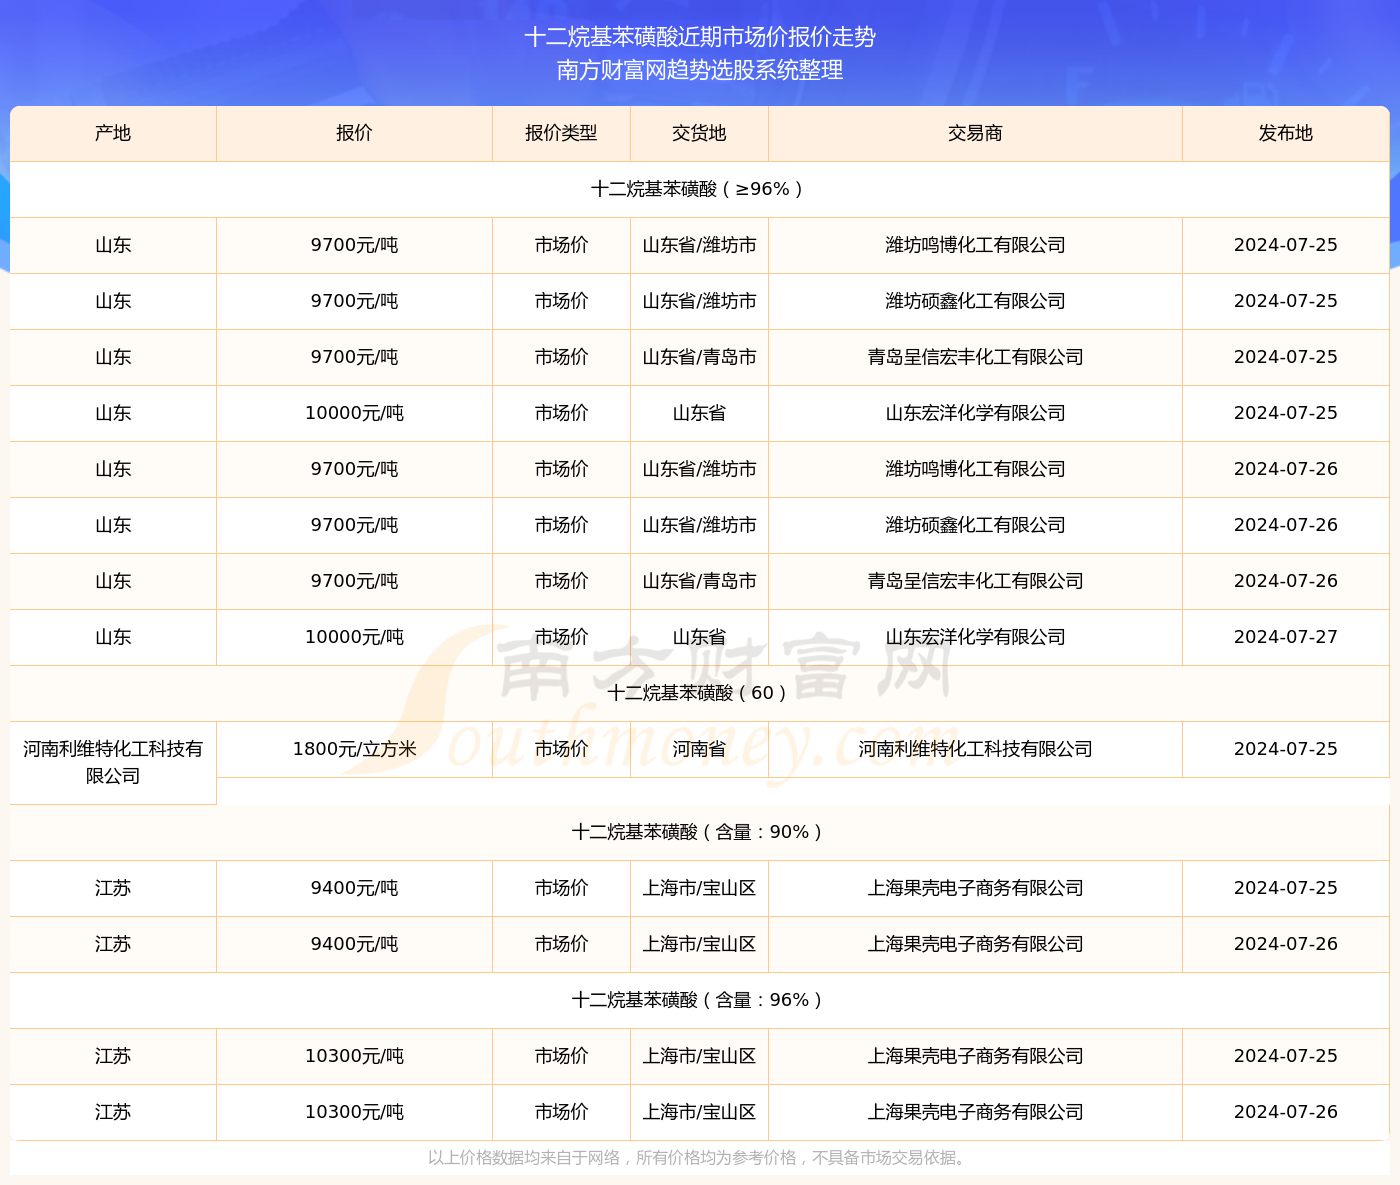Click the section heading 十二烷基苯磺酸（≥96%）
Image resolution: width=1400 pixels, height=1185 pixels.
(700, 189)
